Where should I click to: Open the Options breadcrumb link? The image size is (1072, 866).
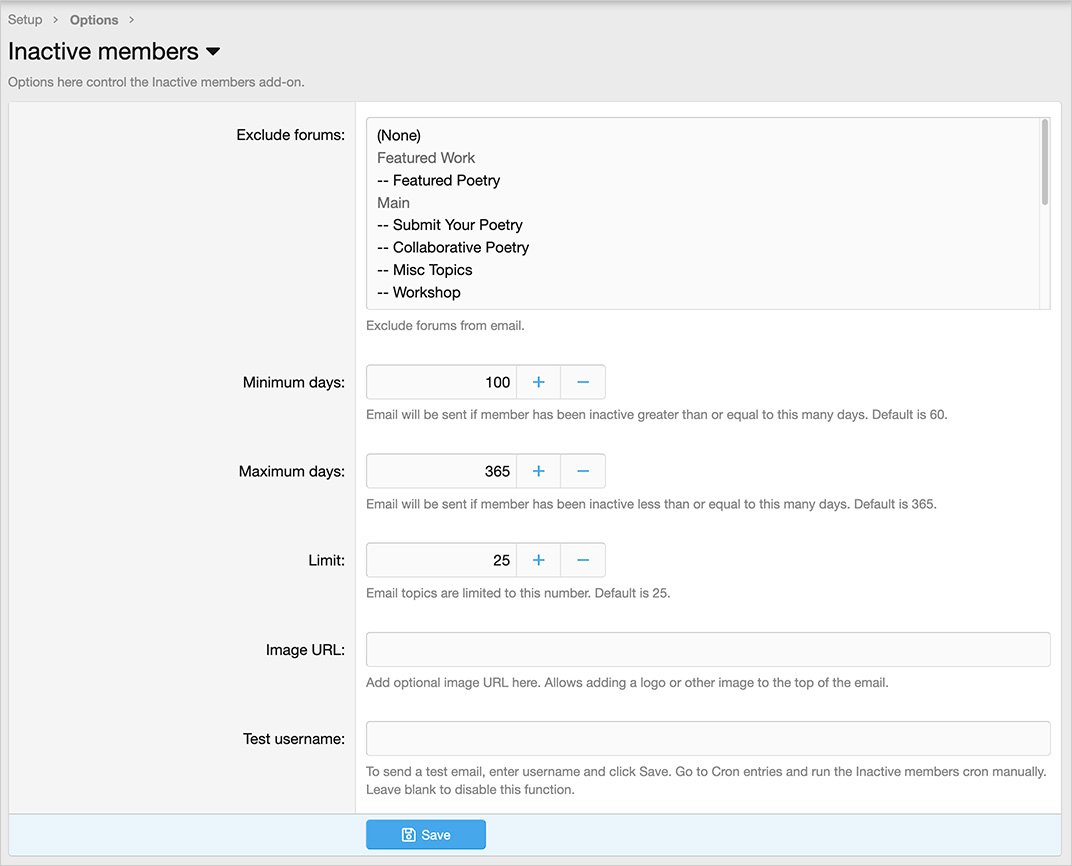coord(94,20)
